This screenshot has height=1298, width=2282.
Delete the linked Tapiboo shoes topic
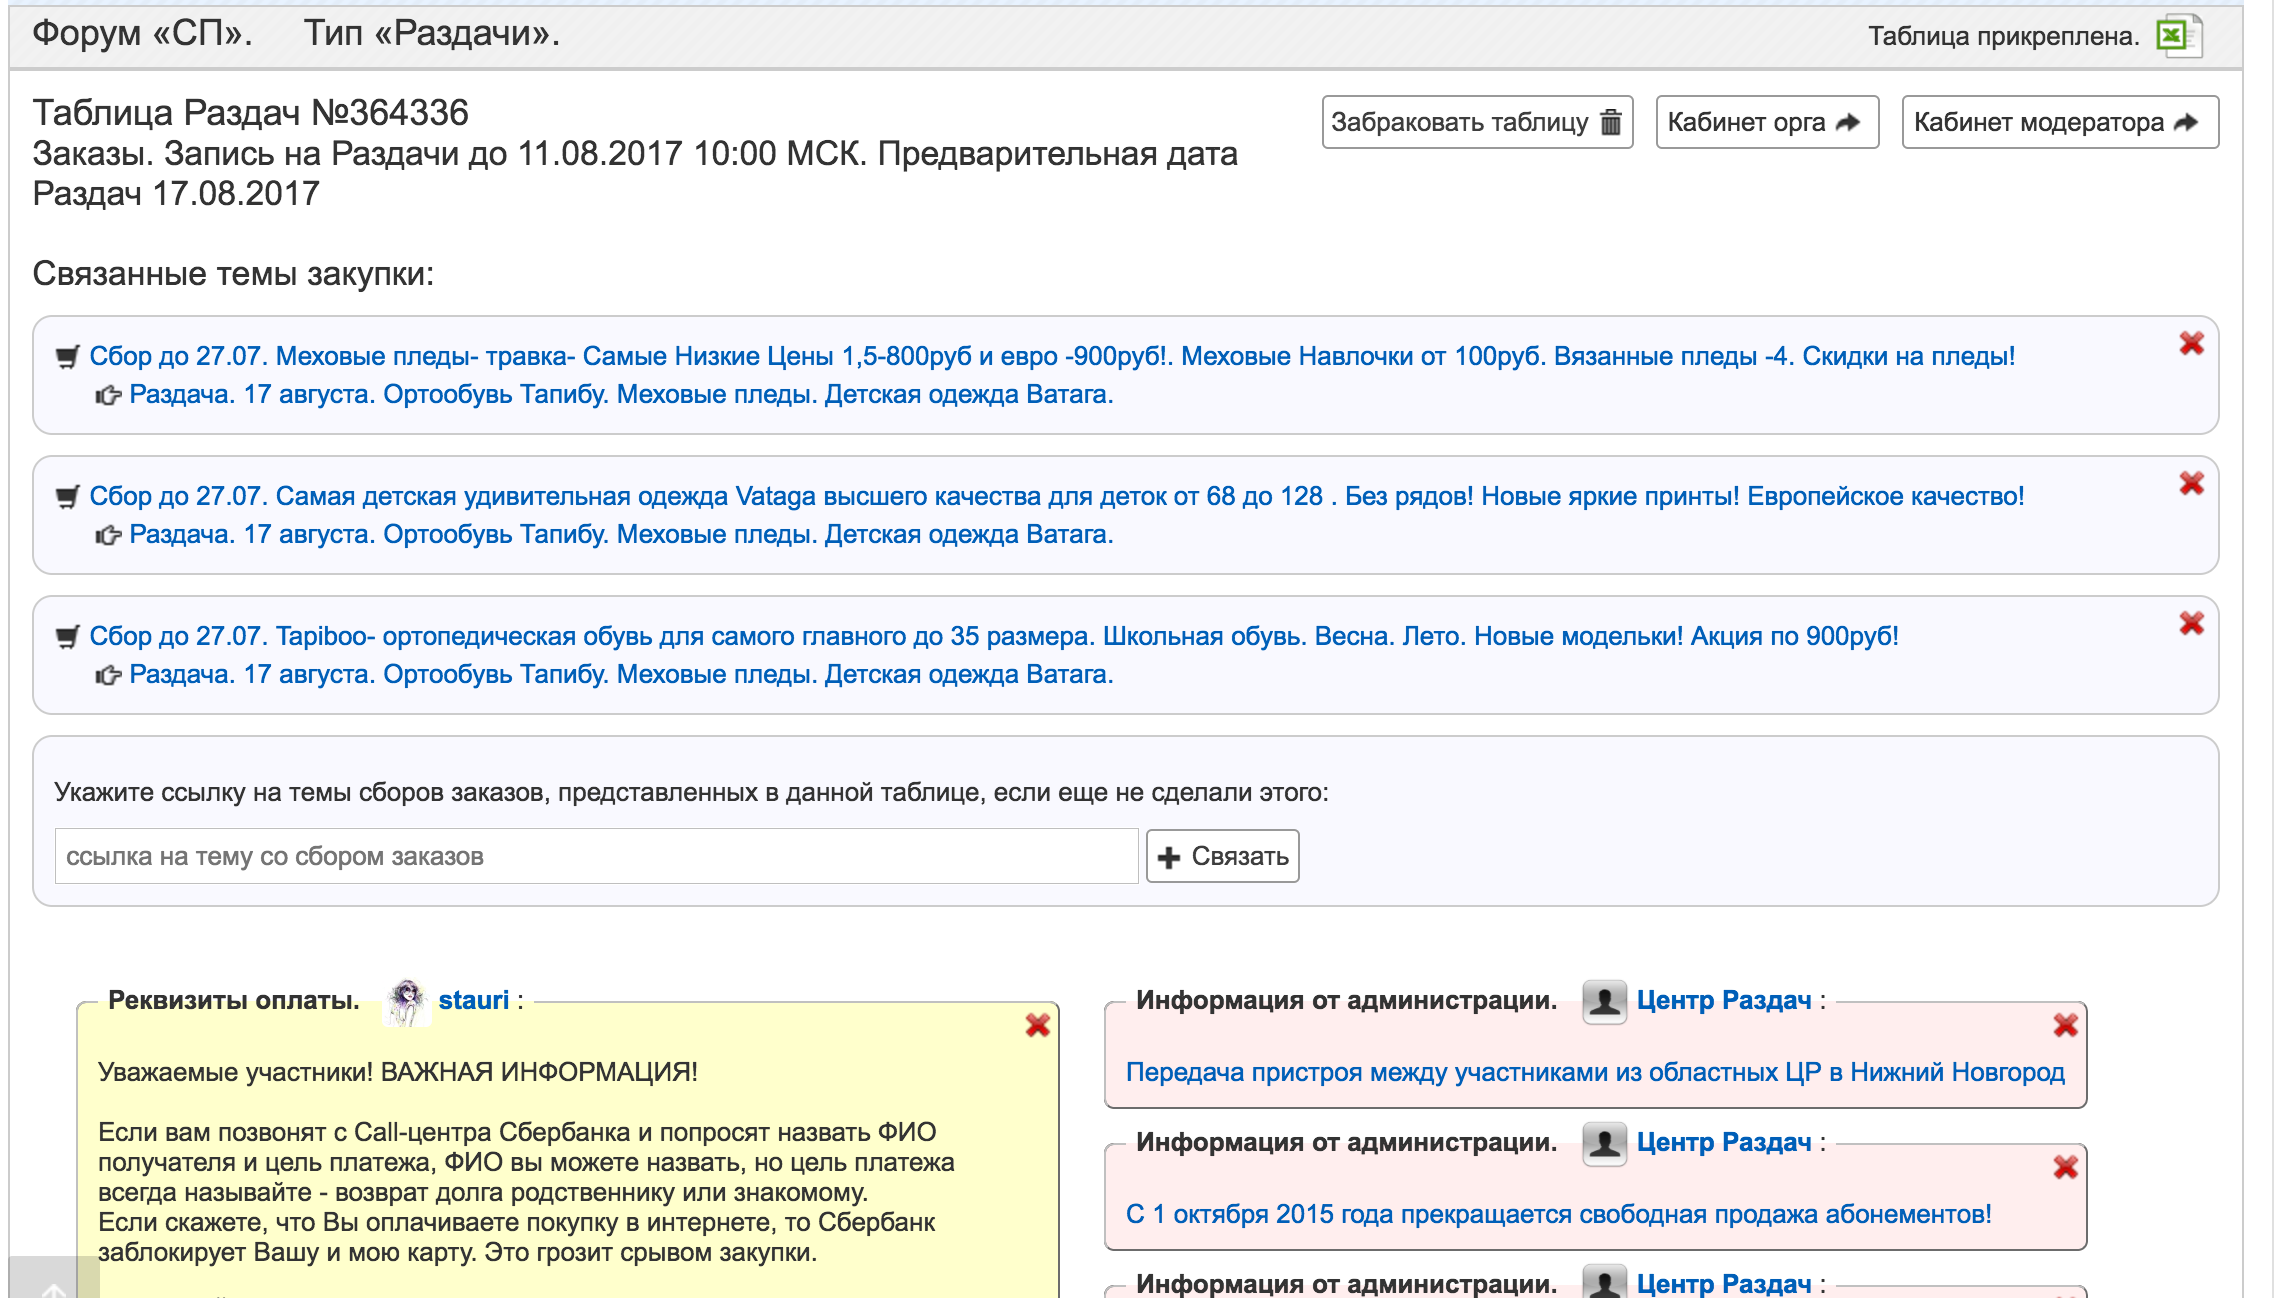click(x=2191, y=624)
